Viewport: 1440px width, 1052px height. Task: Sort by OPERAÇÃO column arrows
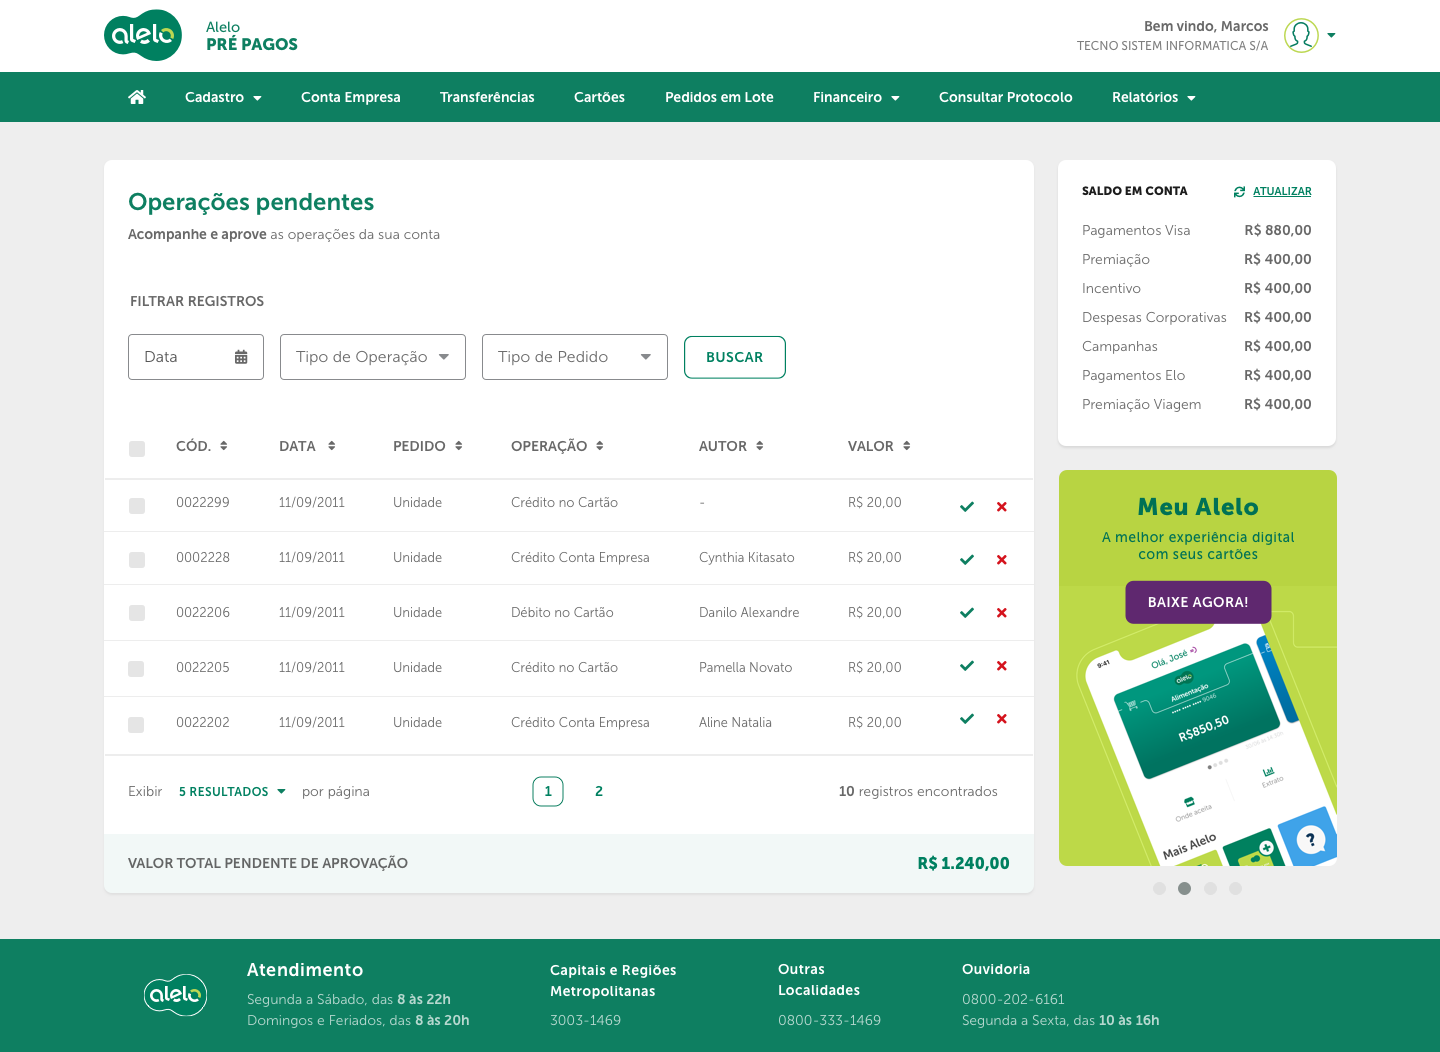click(x=600, y=446)
